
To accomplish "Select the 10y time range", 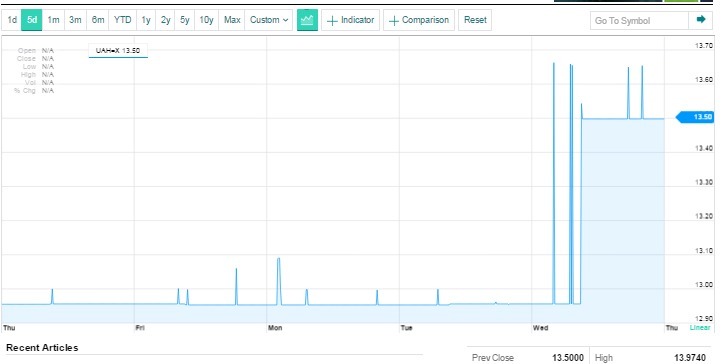I will pyautogui.click(x=206, y=20).
